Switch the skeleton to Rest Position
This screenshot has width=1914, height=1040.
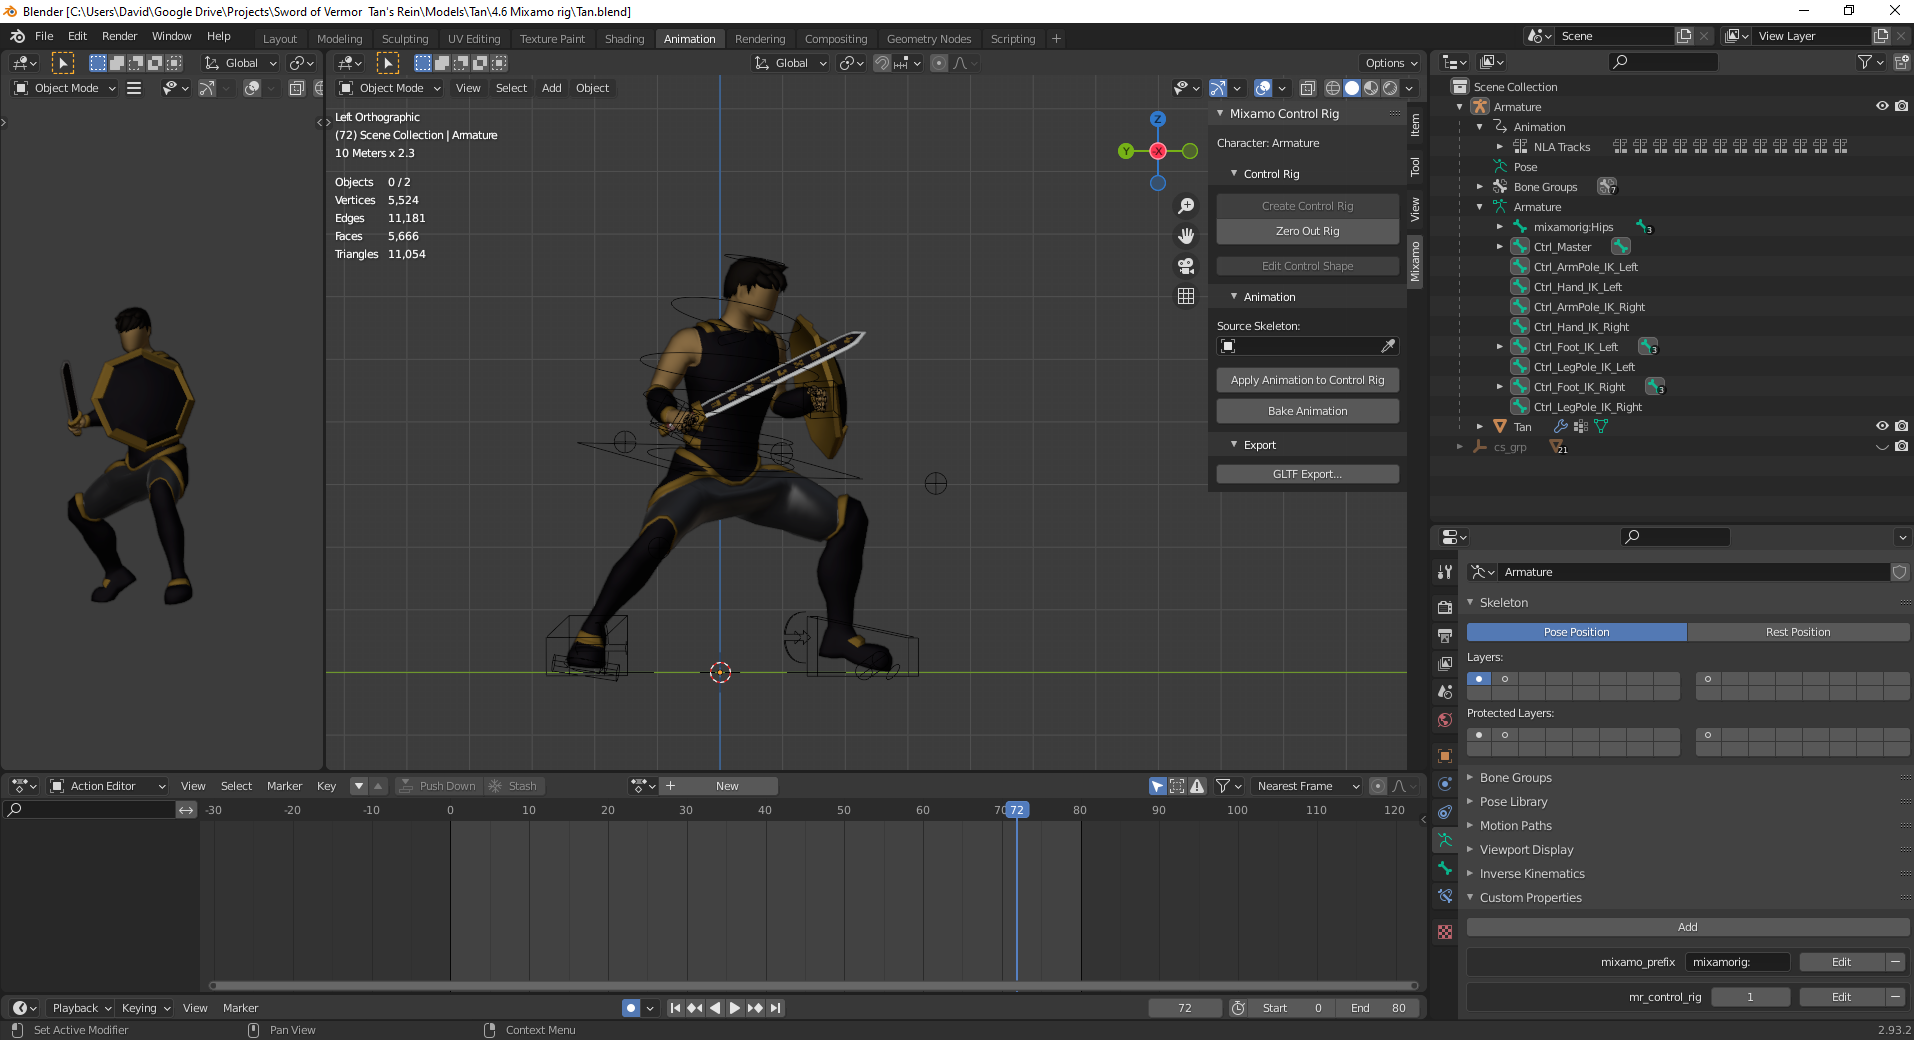[x=1798, y=631]
